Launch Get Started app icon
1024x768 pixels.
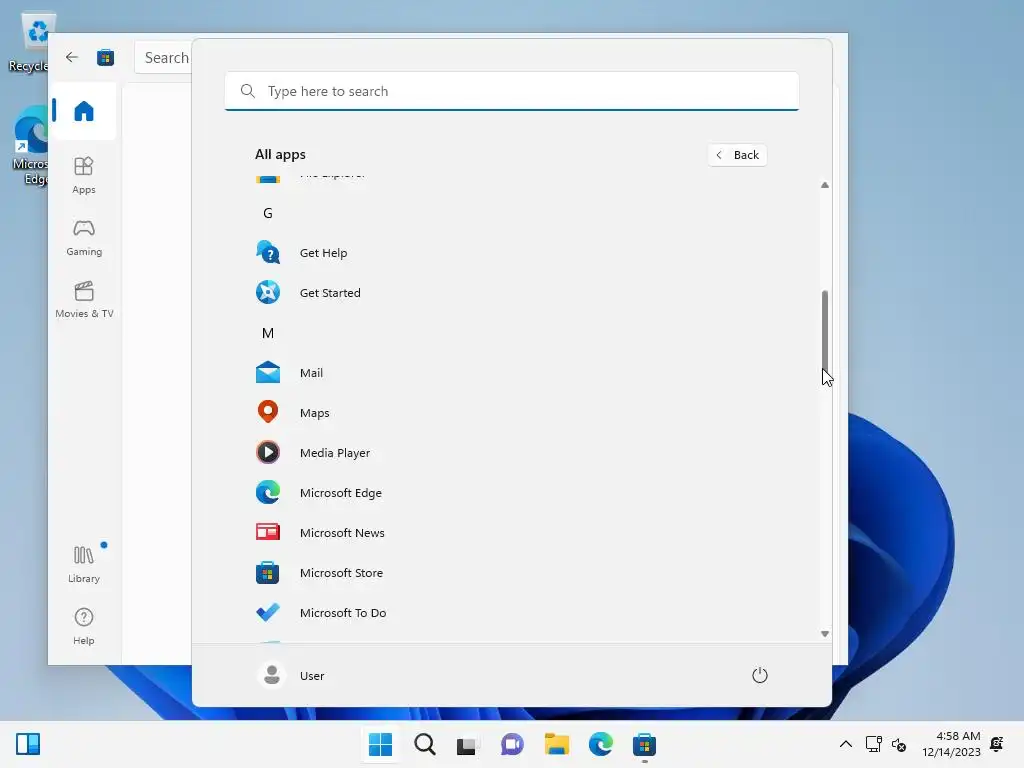click(x=268, y=293)
